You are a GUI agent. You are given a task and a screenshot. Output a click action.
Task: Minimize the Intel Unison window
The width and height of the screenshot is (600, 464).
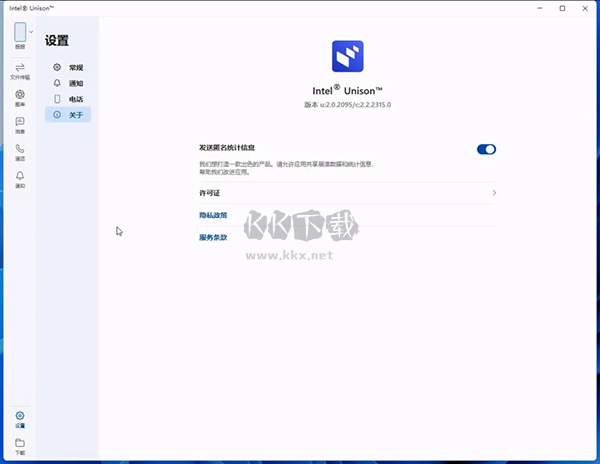[540, 8]
